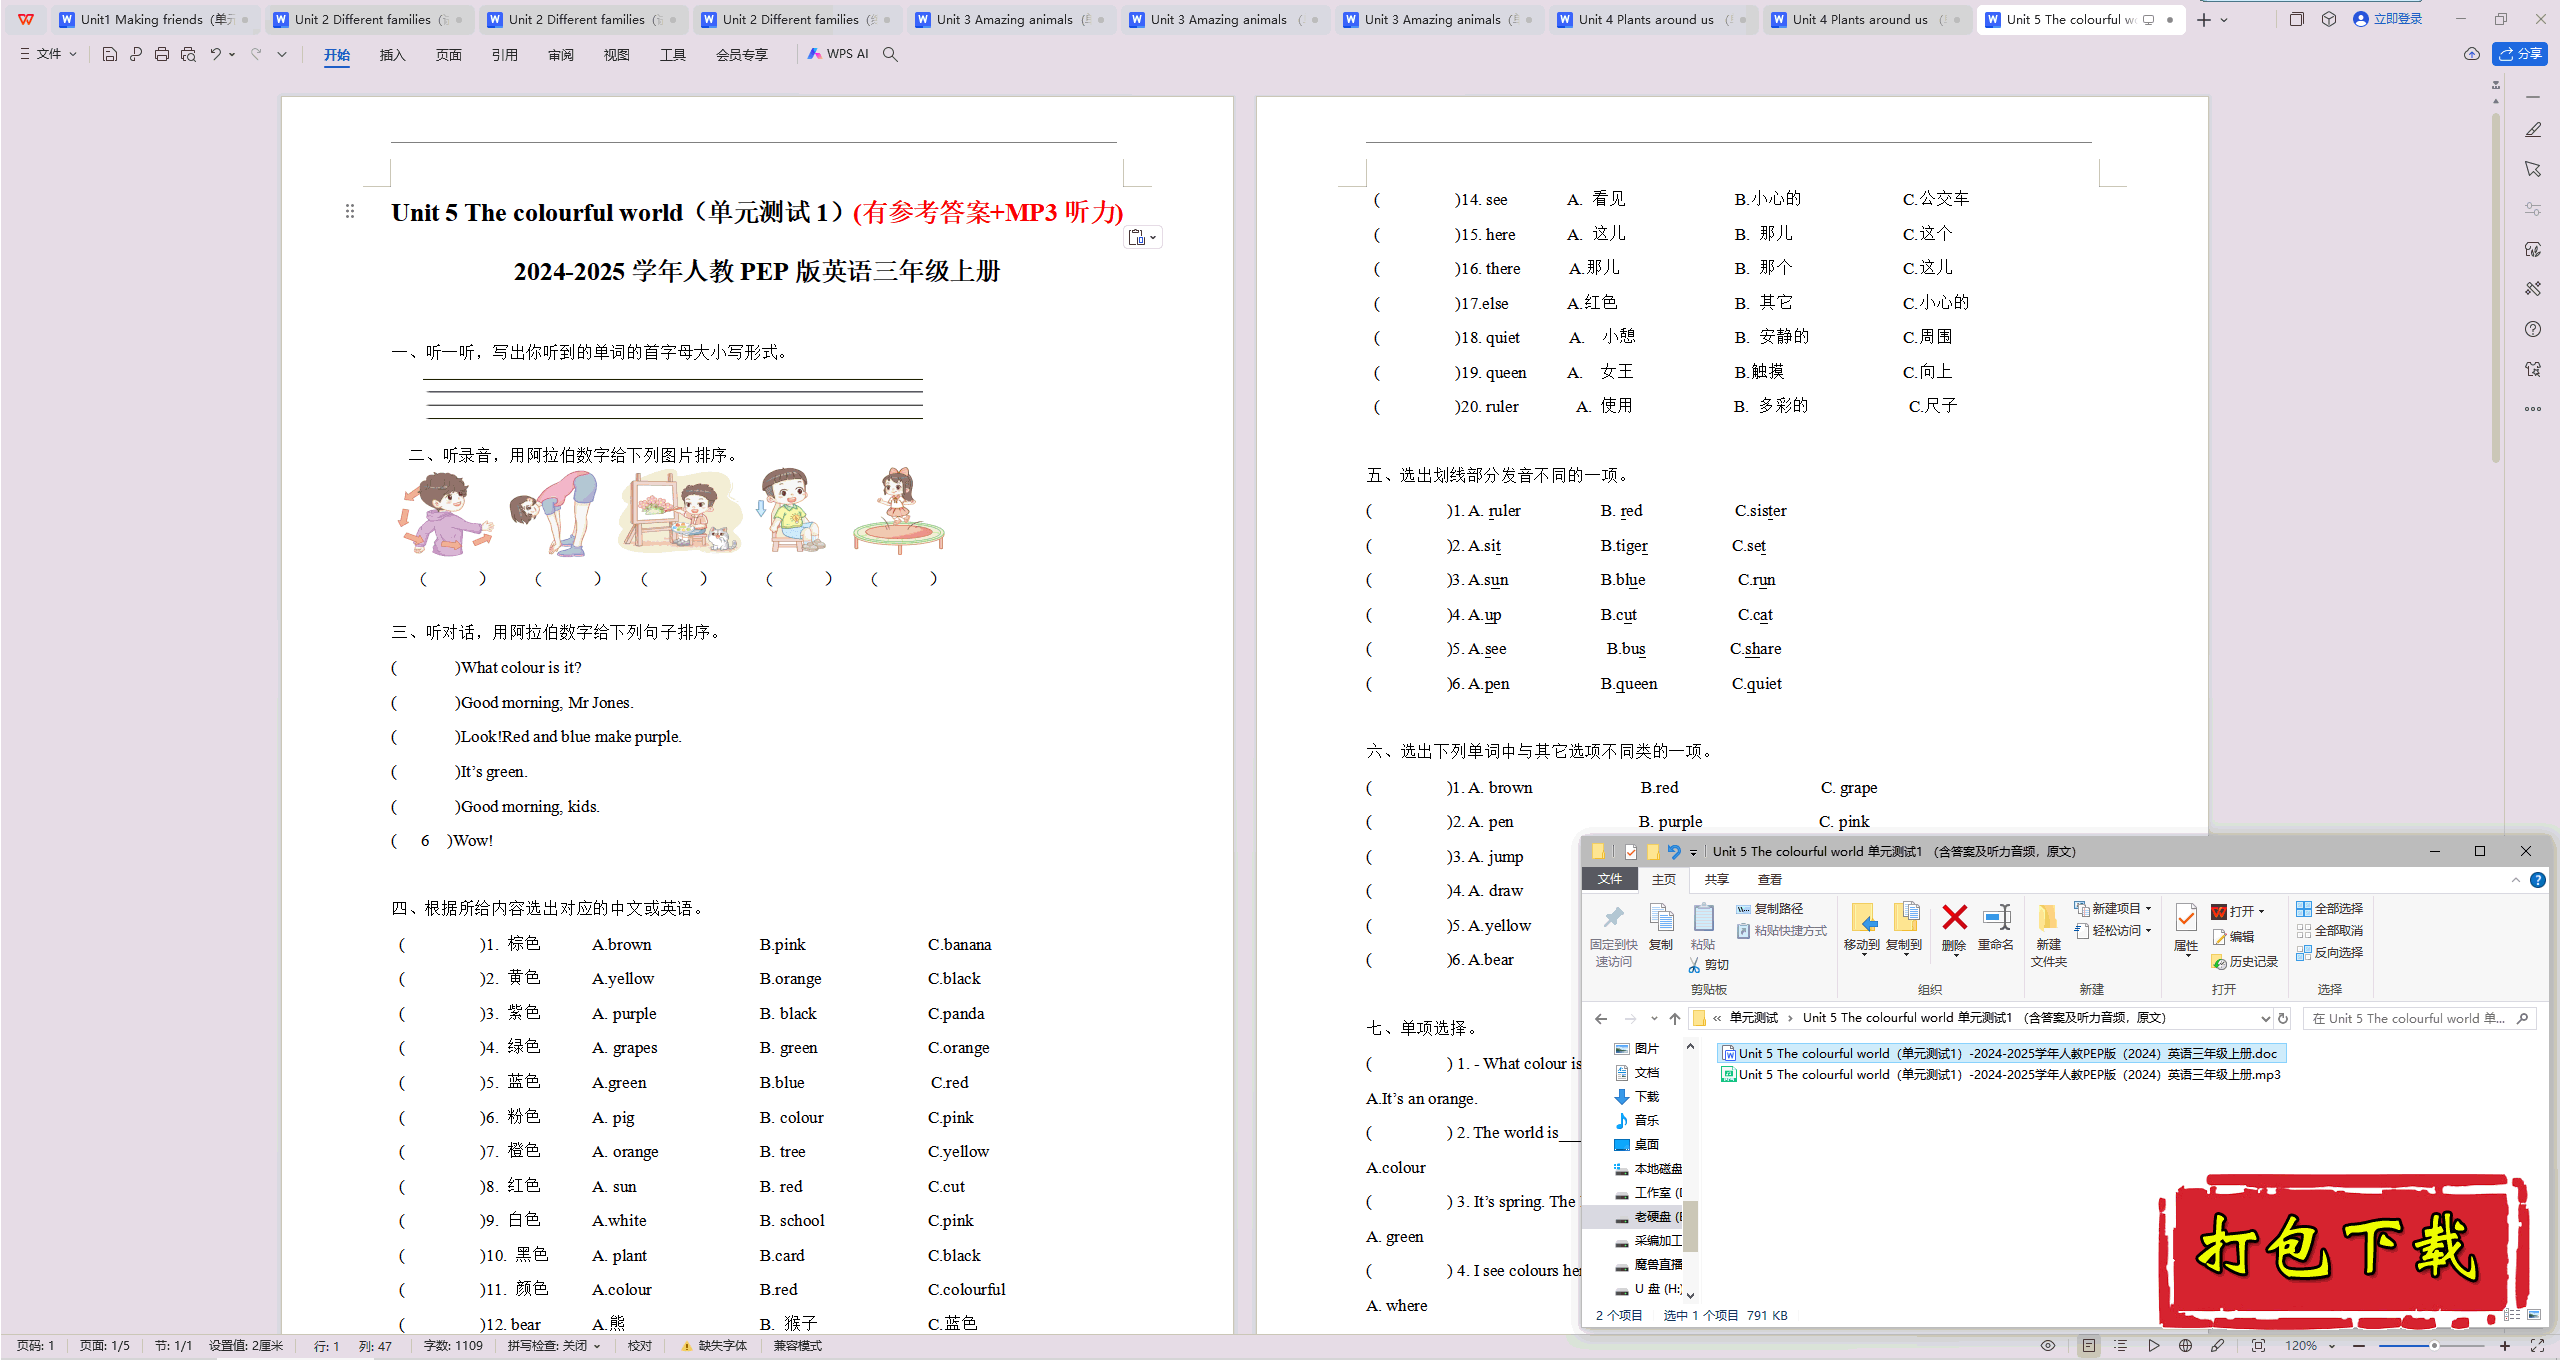Screen dimensions: 2560x1360
Task: Open the 共享 tab in Explorer
Action: click(x=1717, y=880)
